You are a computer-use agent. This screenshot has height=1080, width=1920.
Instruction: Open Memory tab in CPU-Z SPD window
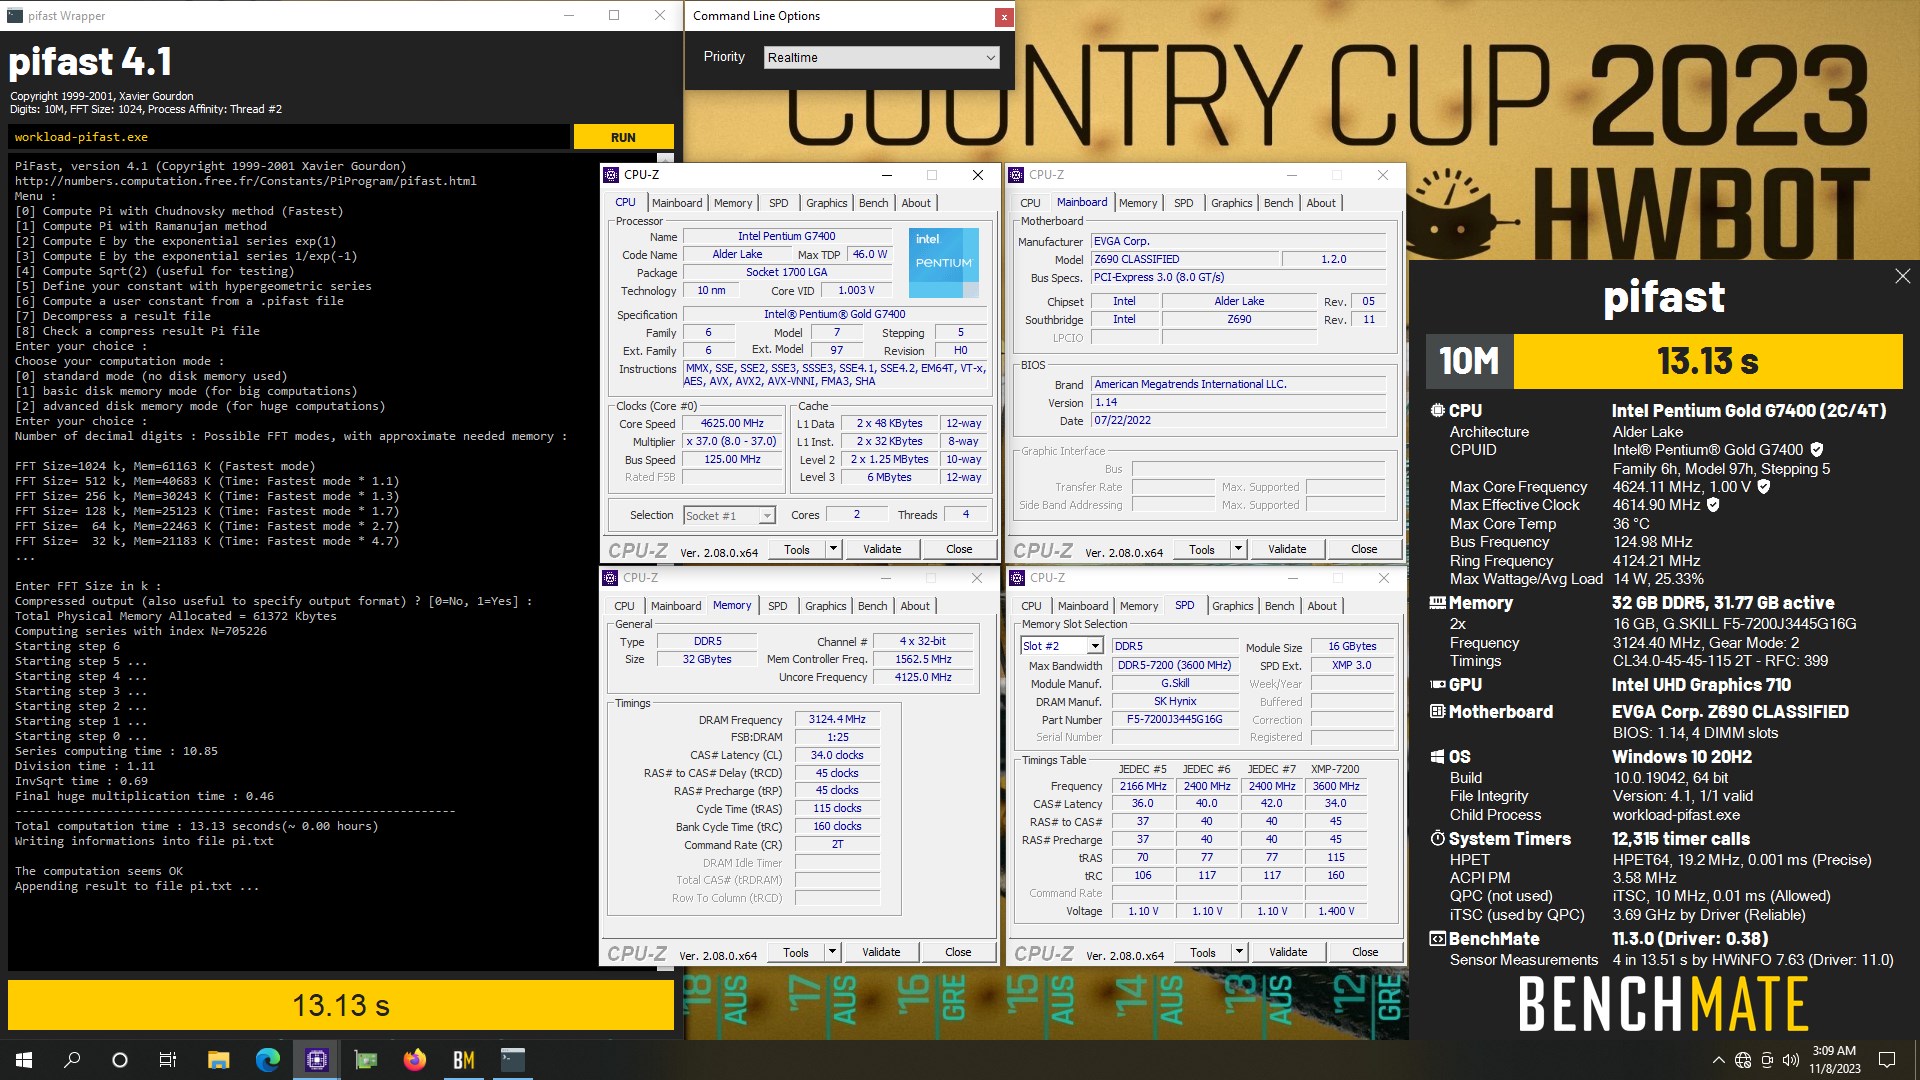pyautogui.click(x=1139, y=606)
